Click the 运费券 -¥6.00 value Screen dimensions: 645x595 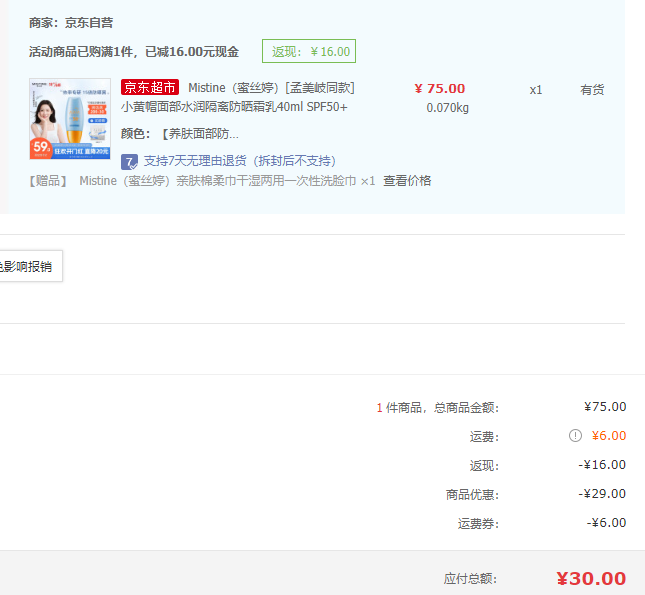click(x=606, y=523)
